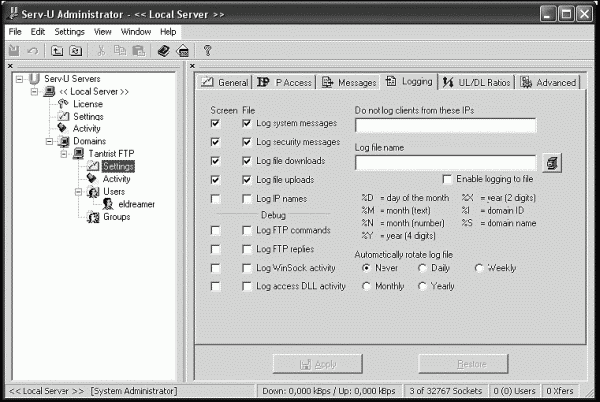The image size is (600, 402).
Task: Select eldreamer user in the tree
Action: (136, 204)
